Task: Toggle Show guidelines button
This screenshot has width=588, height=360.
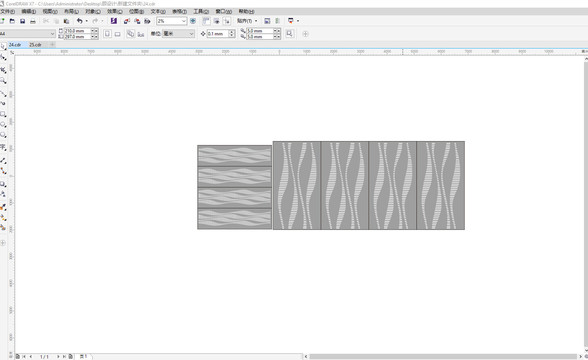Action: coord(226,21)
